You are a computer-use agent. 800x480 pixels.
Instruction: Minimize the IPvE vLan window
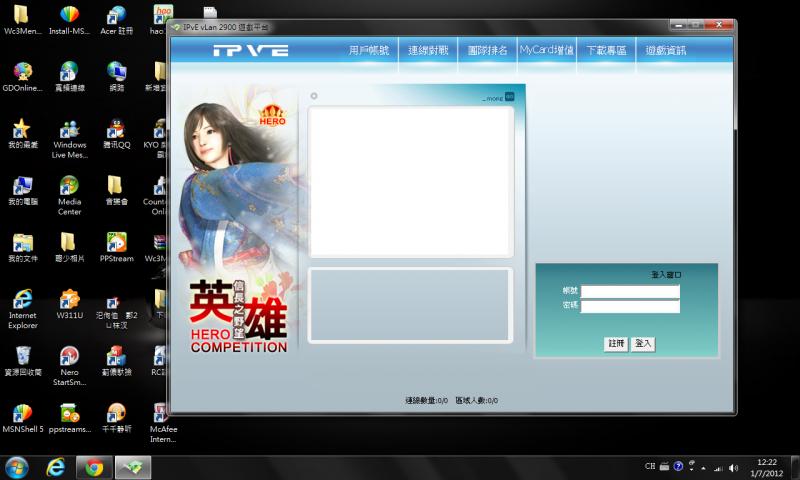[679, 25]
